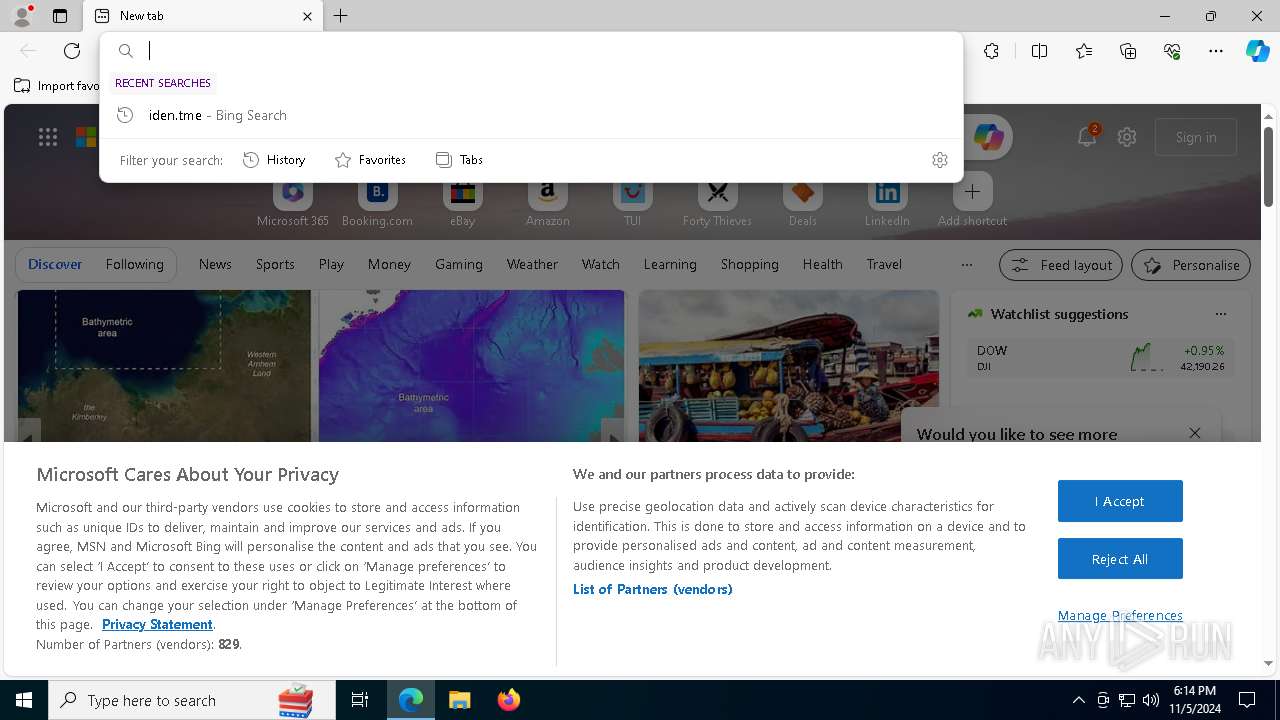
Task: Click the Extensions puzzle icon
Action: [991, 51]
